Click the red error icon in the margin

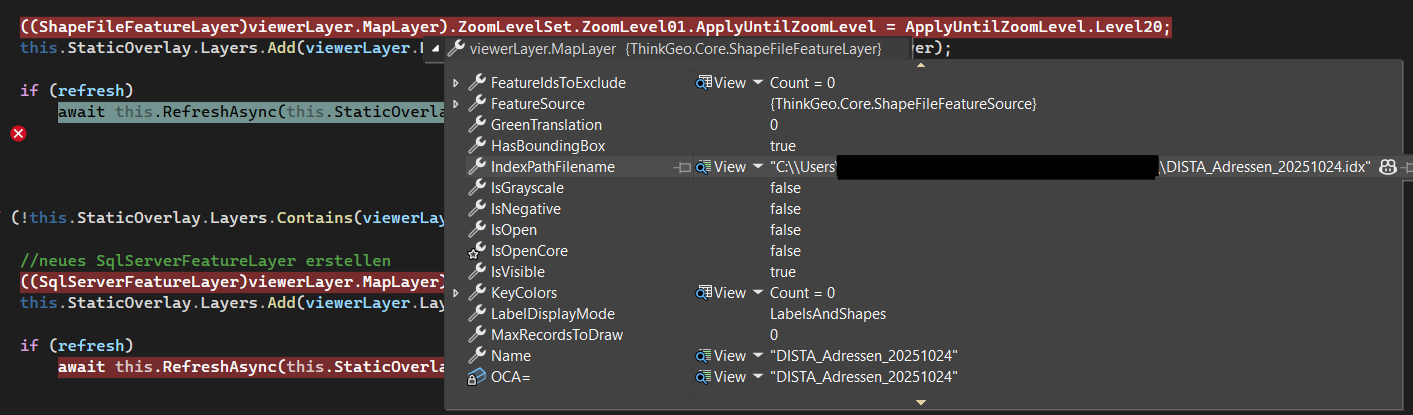pos(17,133)
